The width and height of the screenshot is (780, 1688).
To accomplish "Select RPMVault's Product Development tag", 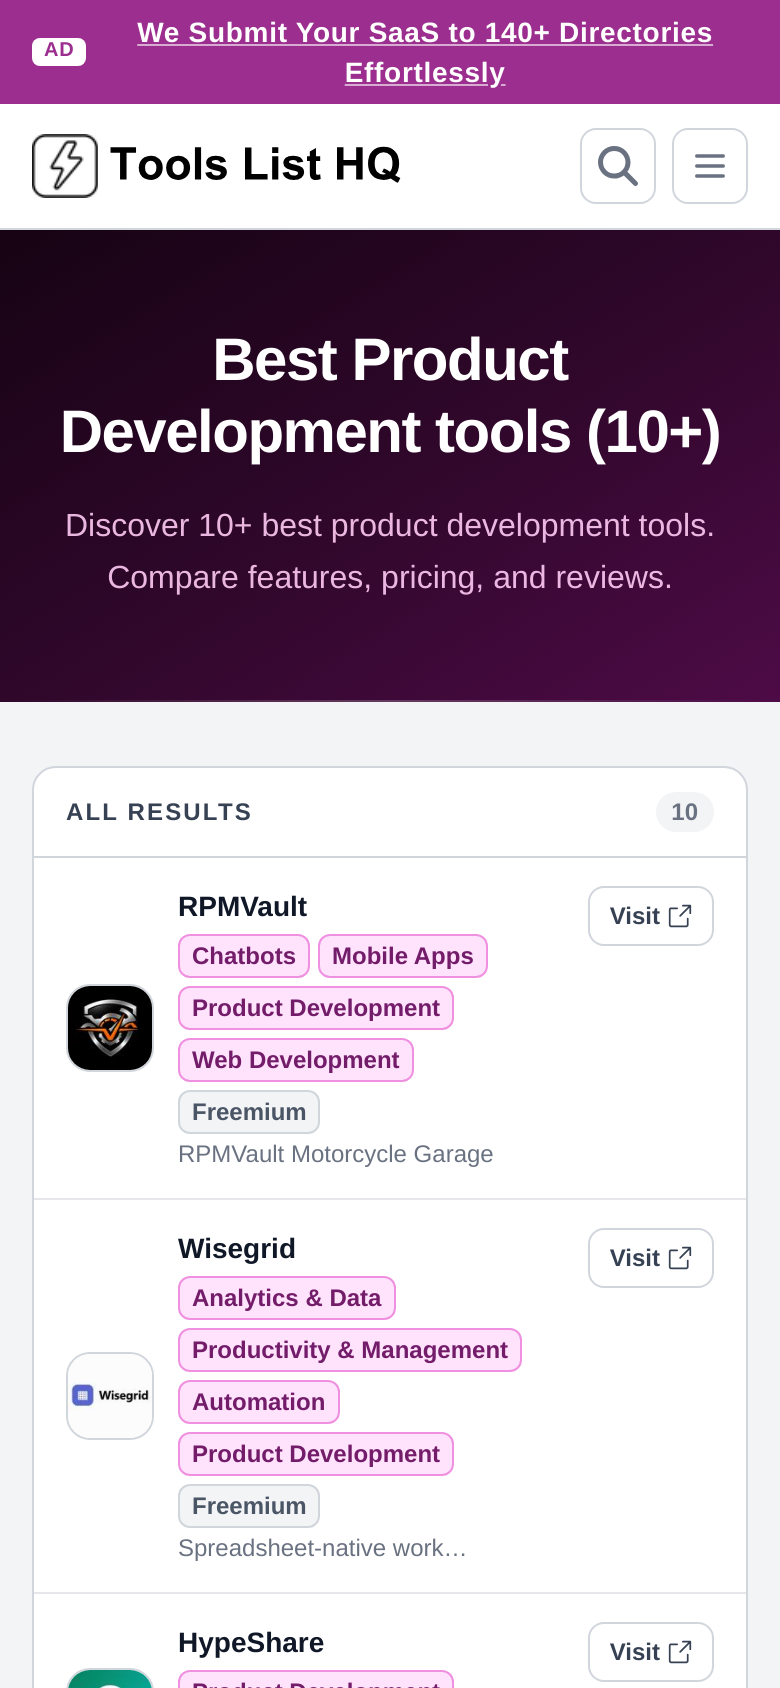I will 316,1008.
